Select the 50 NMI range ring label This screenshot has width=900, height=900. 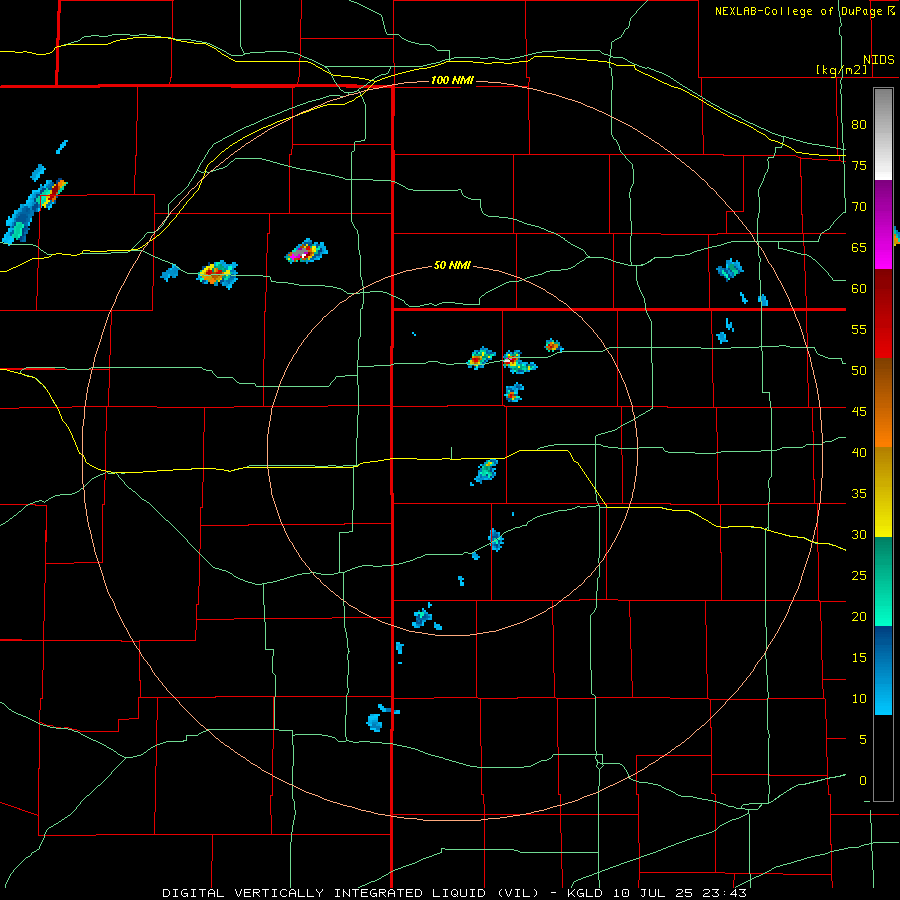[452, 265]
